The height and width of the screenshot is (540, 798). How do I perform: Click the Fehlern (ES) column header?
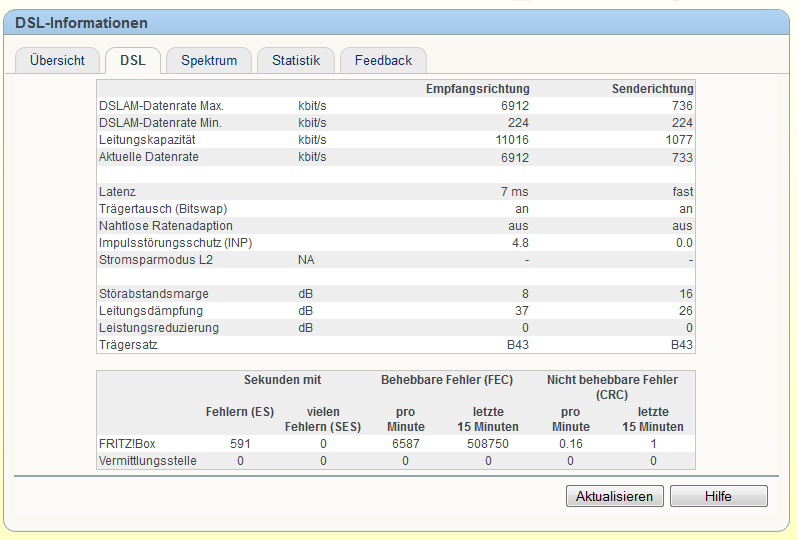(240, 412)
